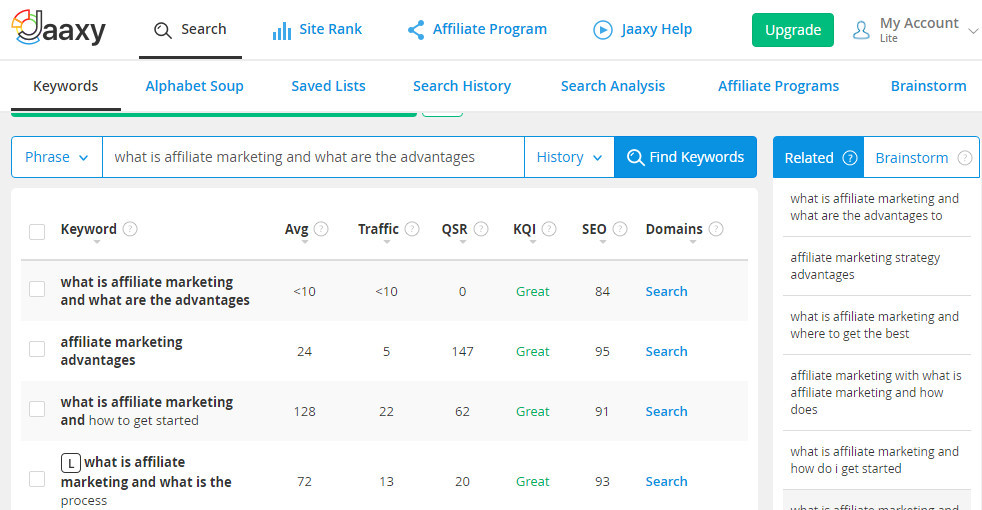Select related 'what are the advantages to'

pyautogui.click(x=876, y=207)
